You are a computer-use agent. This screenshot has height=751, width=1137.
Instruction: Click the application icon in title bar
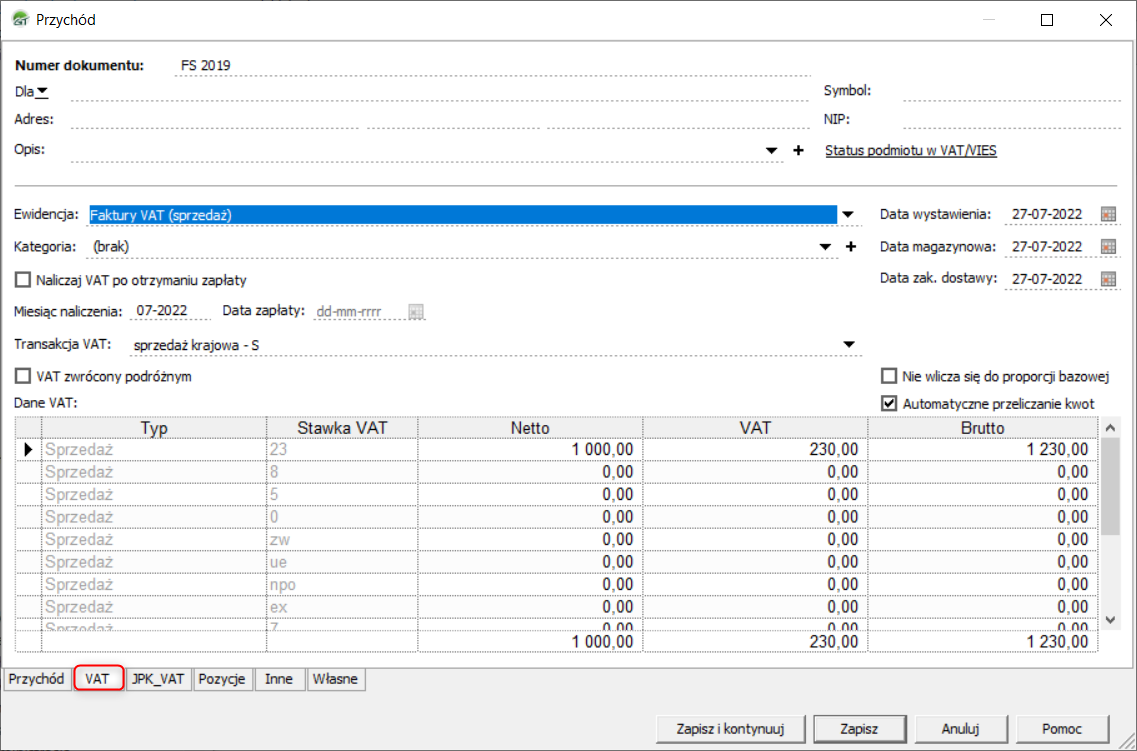point(21,20)
